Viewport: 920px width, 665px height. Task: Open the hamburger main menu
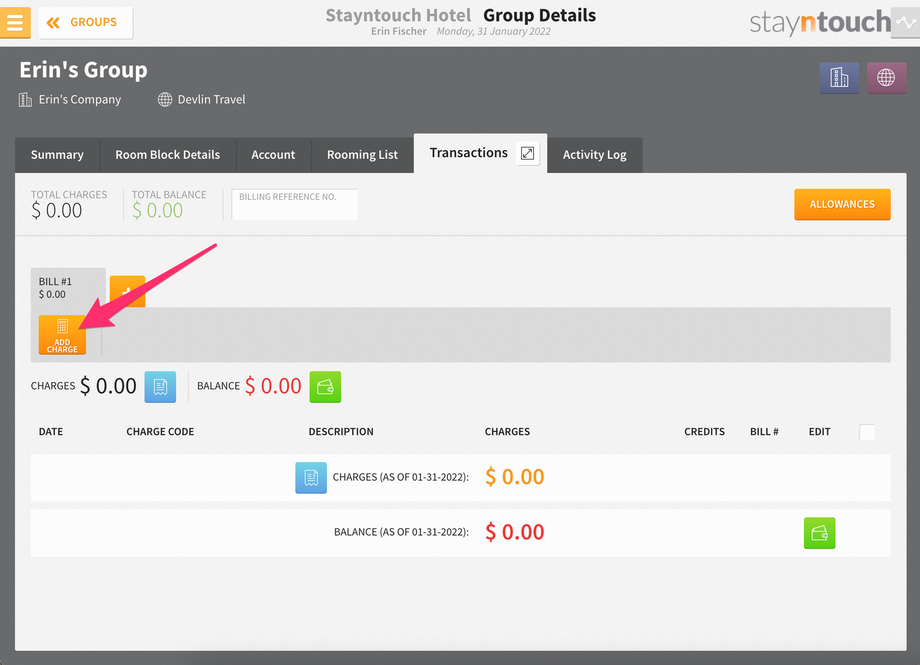(15, 22)
